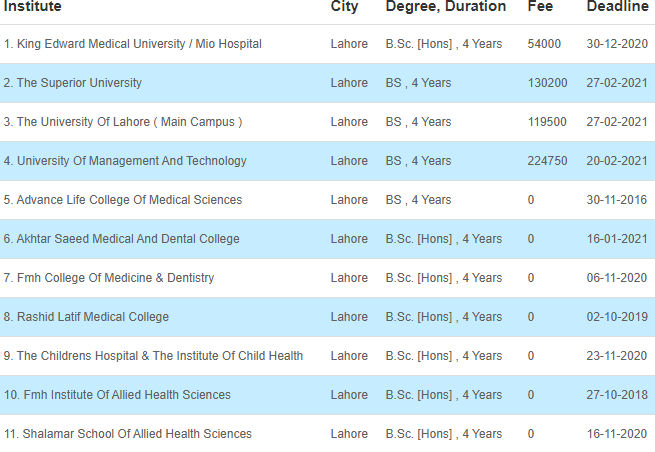Open King Edward Medical University / Mio Hospital
655x452 pixels.
point(133,44)
